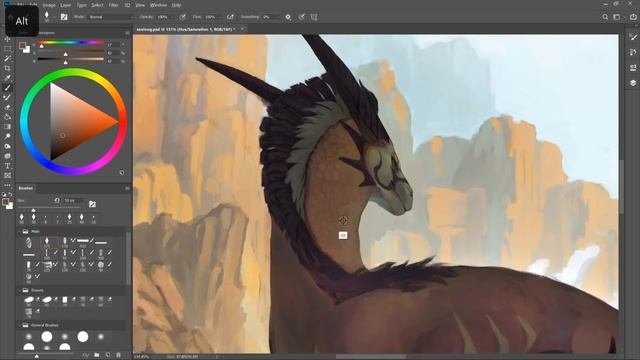Viewport: 640px width, 360px height.
Task: Click the delete brush trash icon
Action: (119, 355)
